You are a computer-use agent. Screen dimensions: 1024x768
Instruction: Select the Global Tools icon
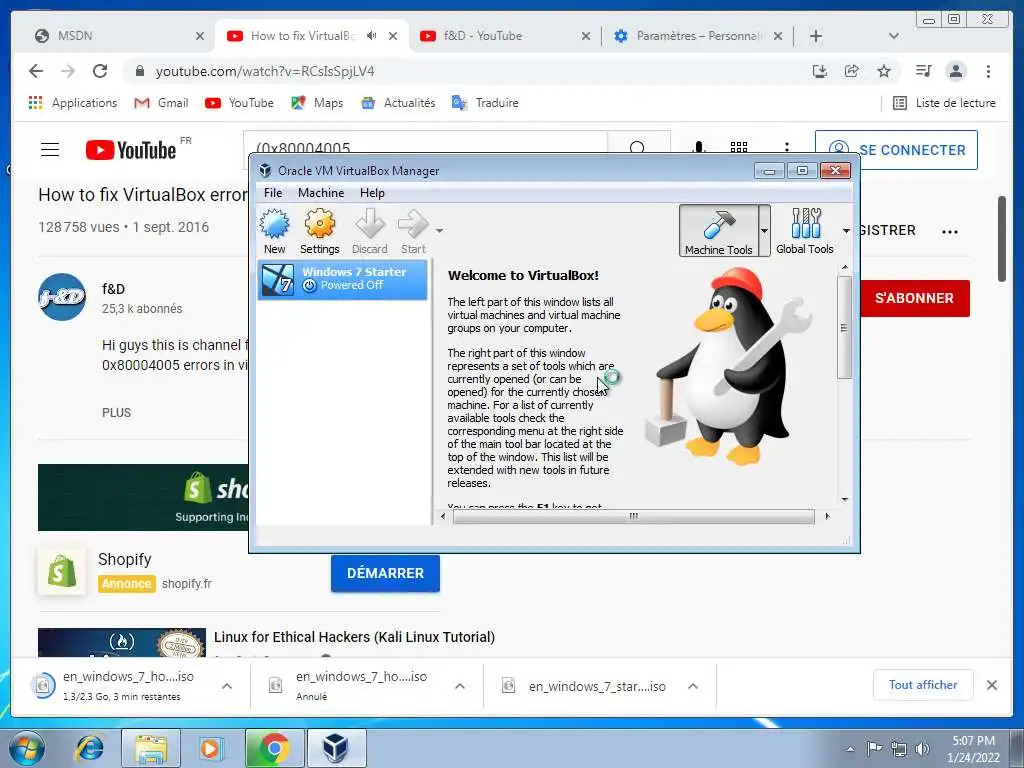click(x=805, y=231)
